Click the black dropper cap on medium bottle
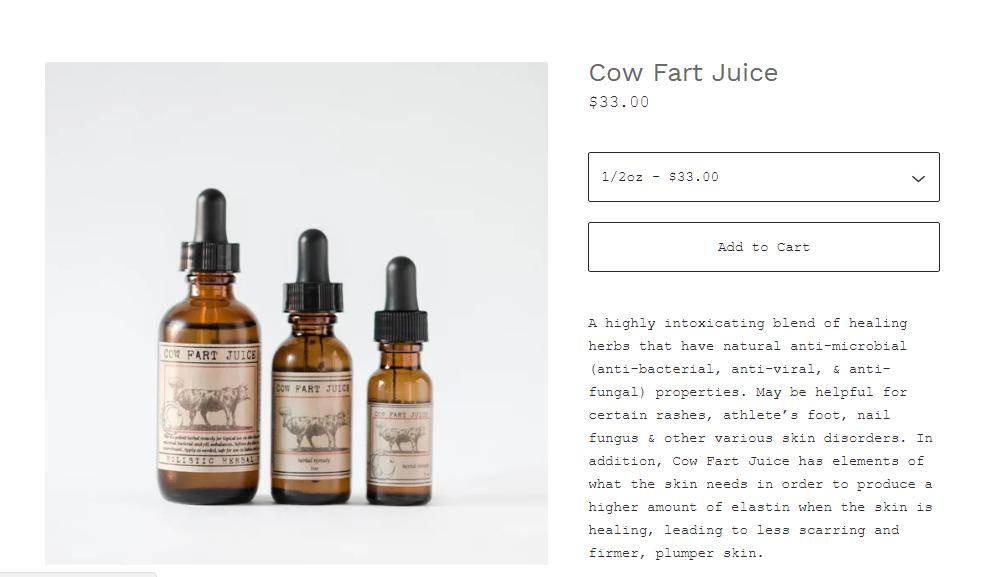 [313, 270]
